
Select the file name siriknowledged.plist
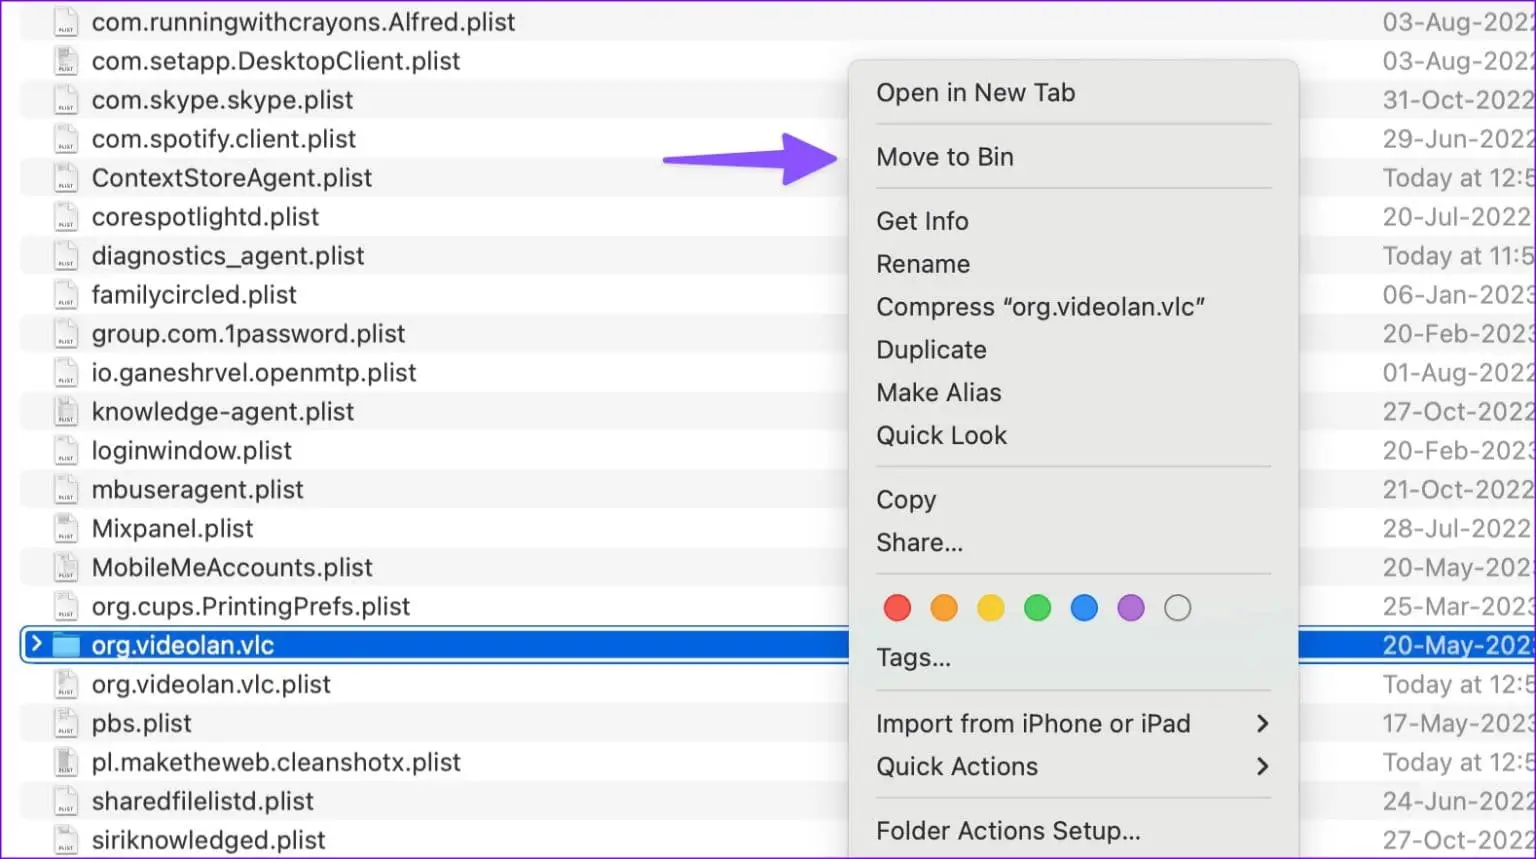pos(209,841)
